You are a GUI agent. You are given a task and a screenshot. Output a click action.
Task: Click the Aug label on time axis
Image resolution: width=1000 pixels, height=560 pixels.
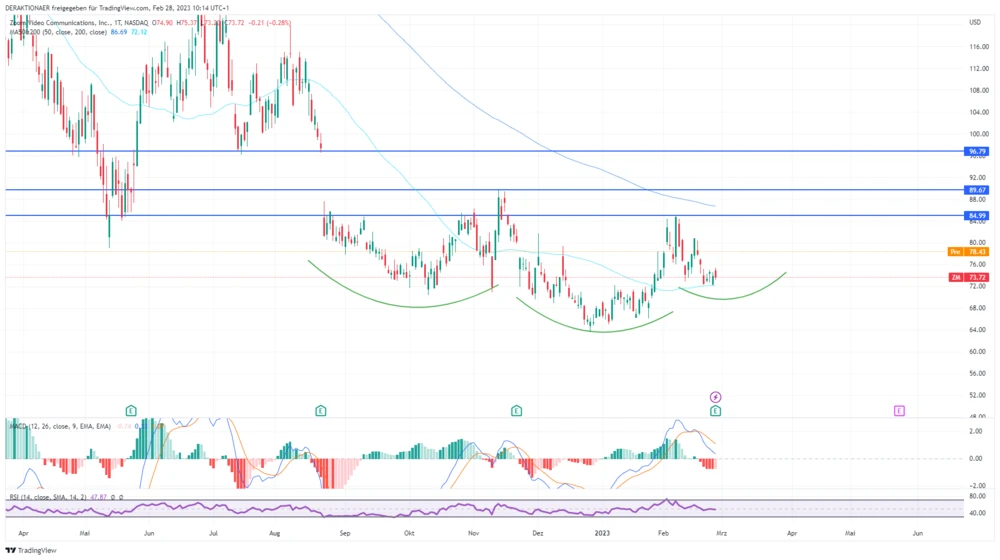(x=275, y=533)
